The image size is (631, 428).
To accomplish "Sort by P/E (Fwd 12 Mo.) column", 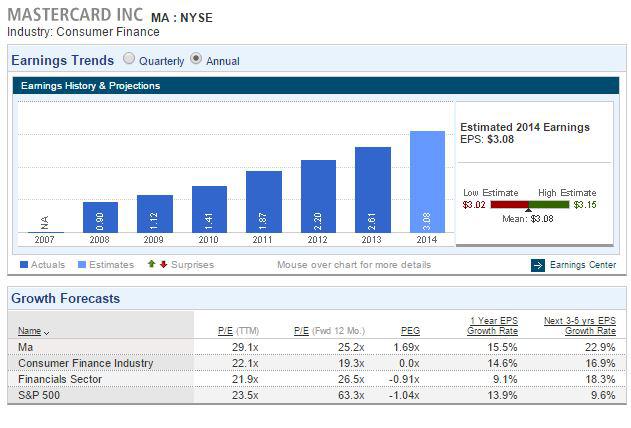I will point(329,331).
